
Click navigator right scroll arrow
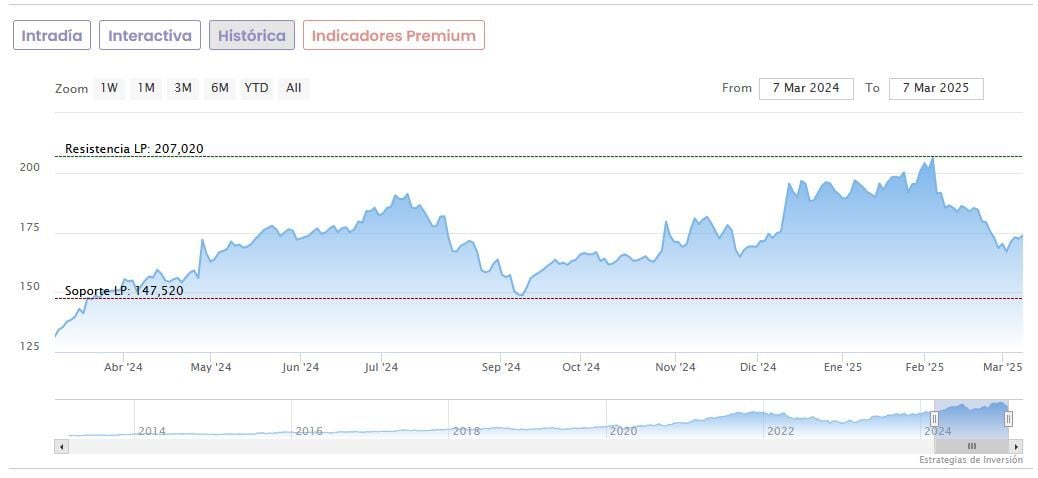pyautogui.click(x=1016, y=446)
